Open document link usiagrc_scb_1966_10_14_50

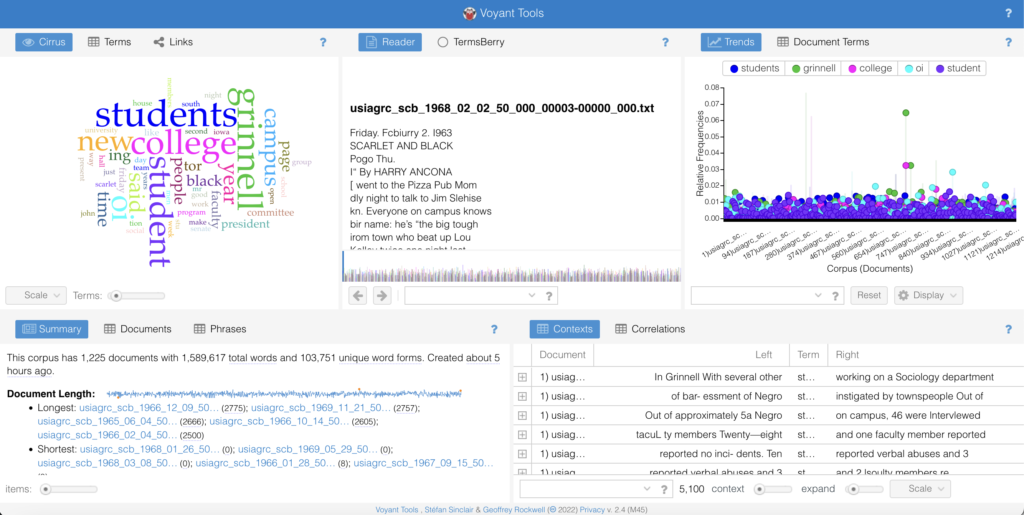point(279,422)
